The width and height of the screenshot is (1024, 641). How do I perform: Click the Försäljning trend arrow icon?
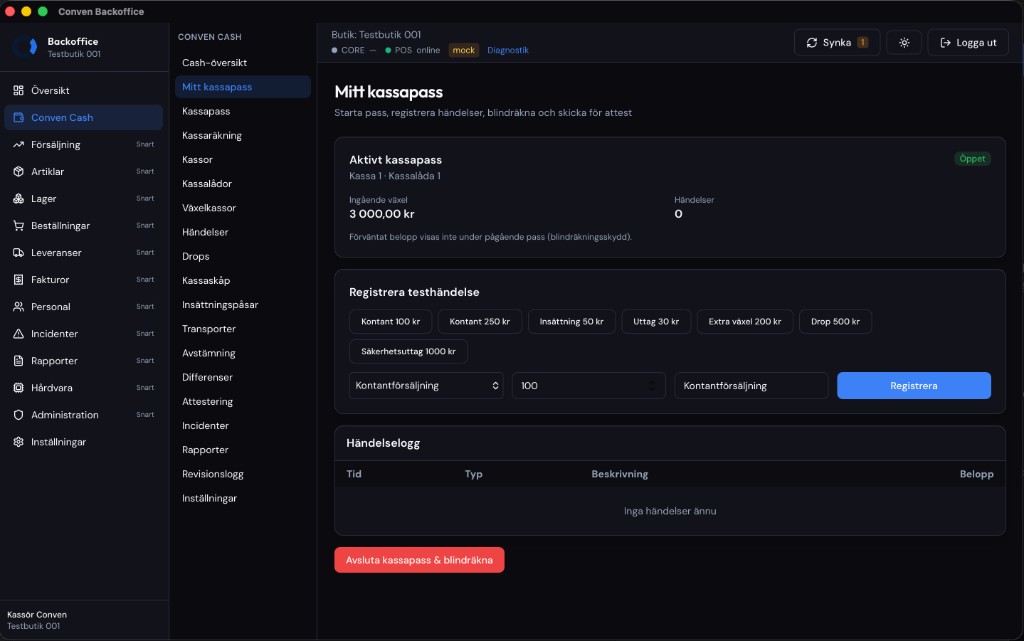click(x=18, y=145)
